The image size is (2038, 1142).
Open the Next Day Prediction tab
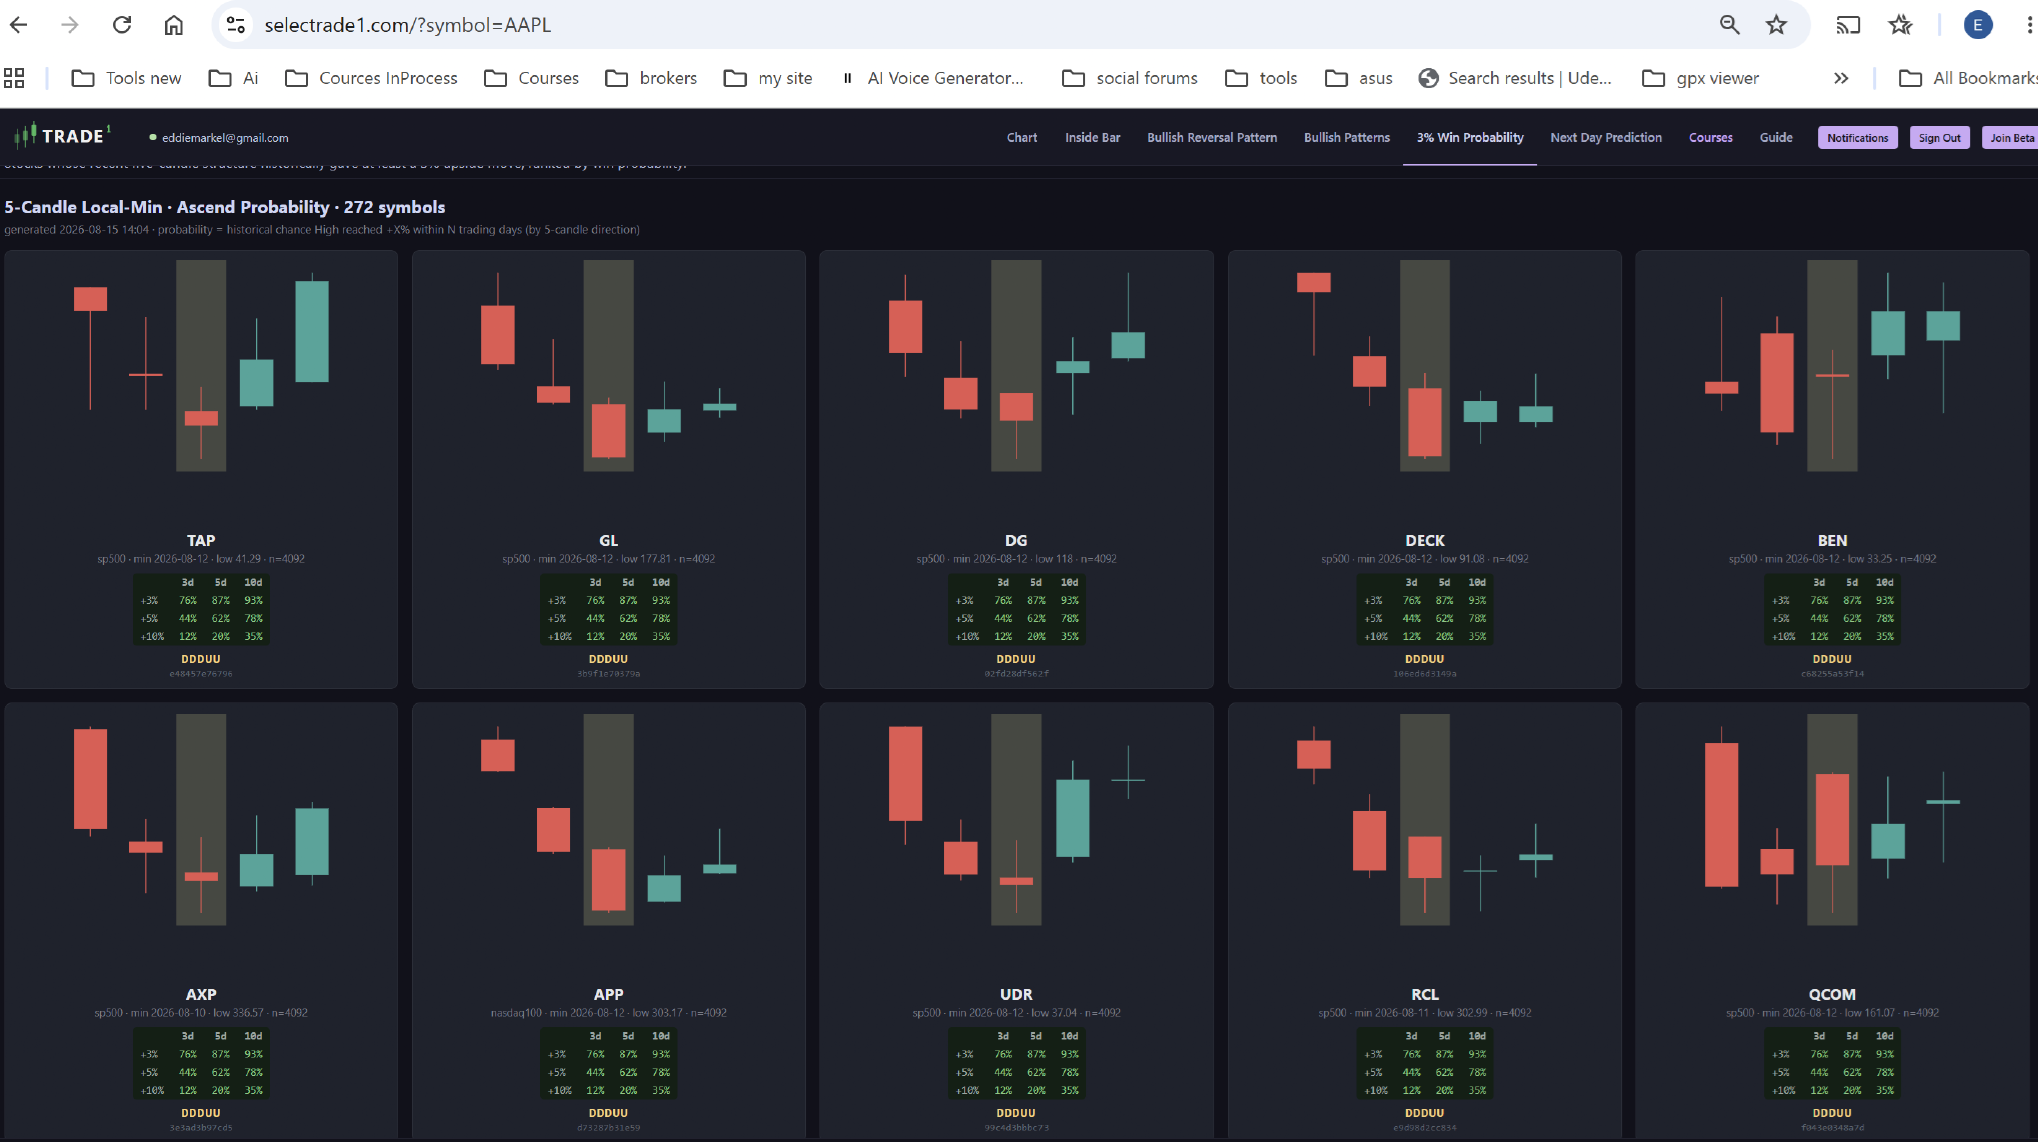coord(1606,138)
